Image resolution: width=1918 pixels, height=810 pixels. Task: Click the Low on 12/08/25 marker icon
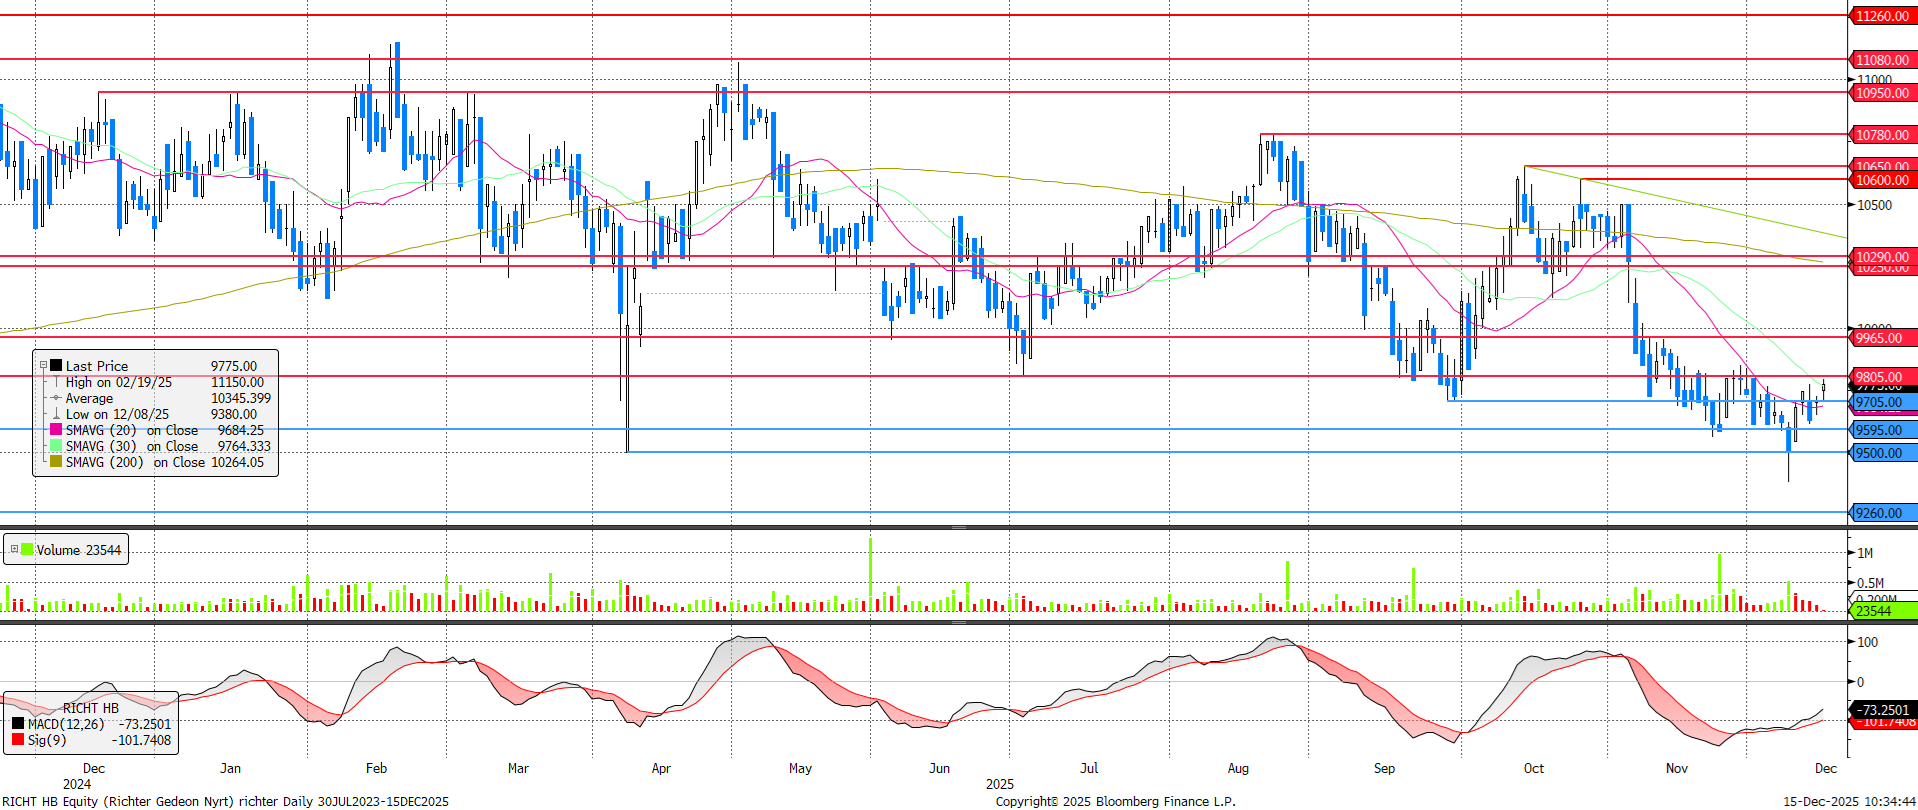pos(56,414)
